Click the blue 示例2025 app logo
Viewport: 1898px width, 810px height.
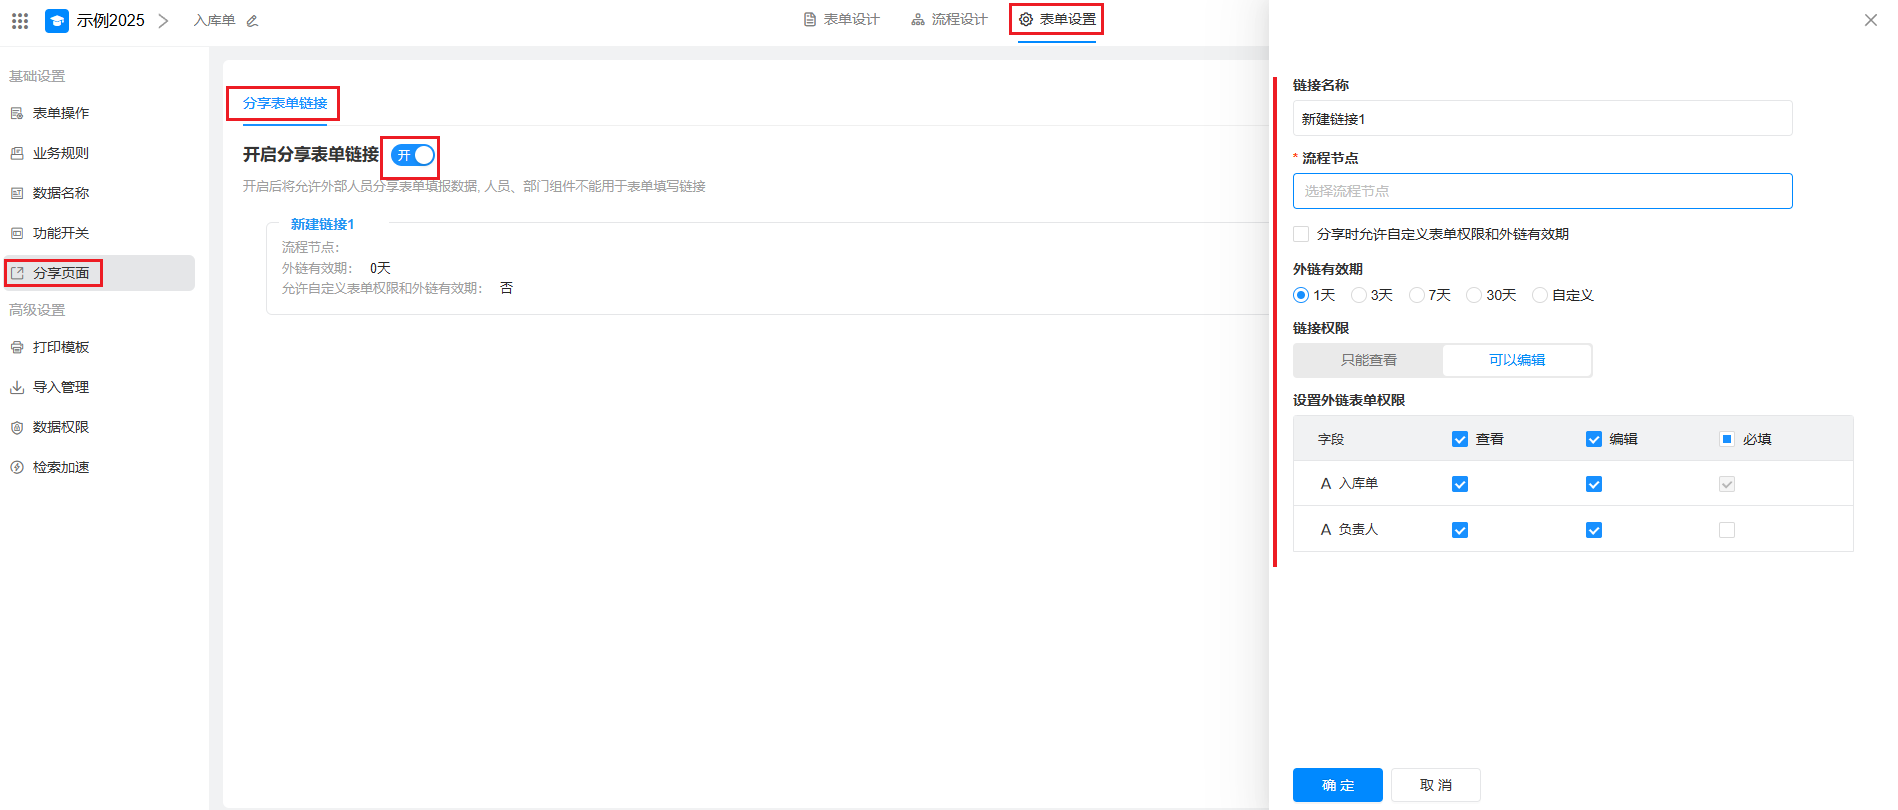pyautogui.click(x=57, y=20)
